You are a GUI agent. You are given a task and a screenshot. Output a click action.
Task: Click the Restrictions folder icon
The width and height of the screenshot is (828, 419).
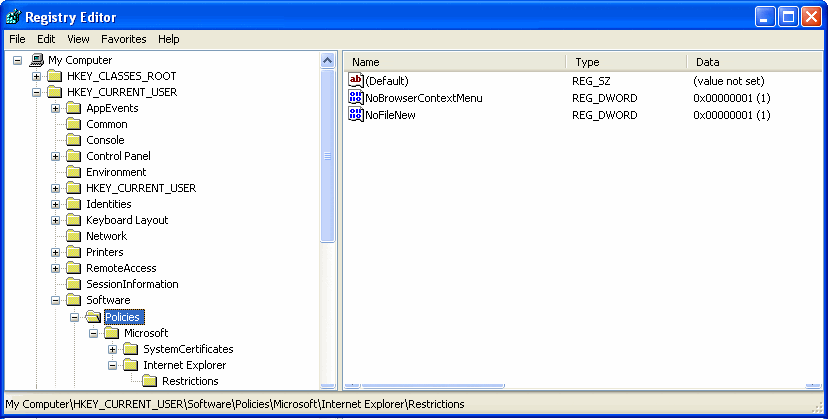(150, 381)
